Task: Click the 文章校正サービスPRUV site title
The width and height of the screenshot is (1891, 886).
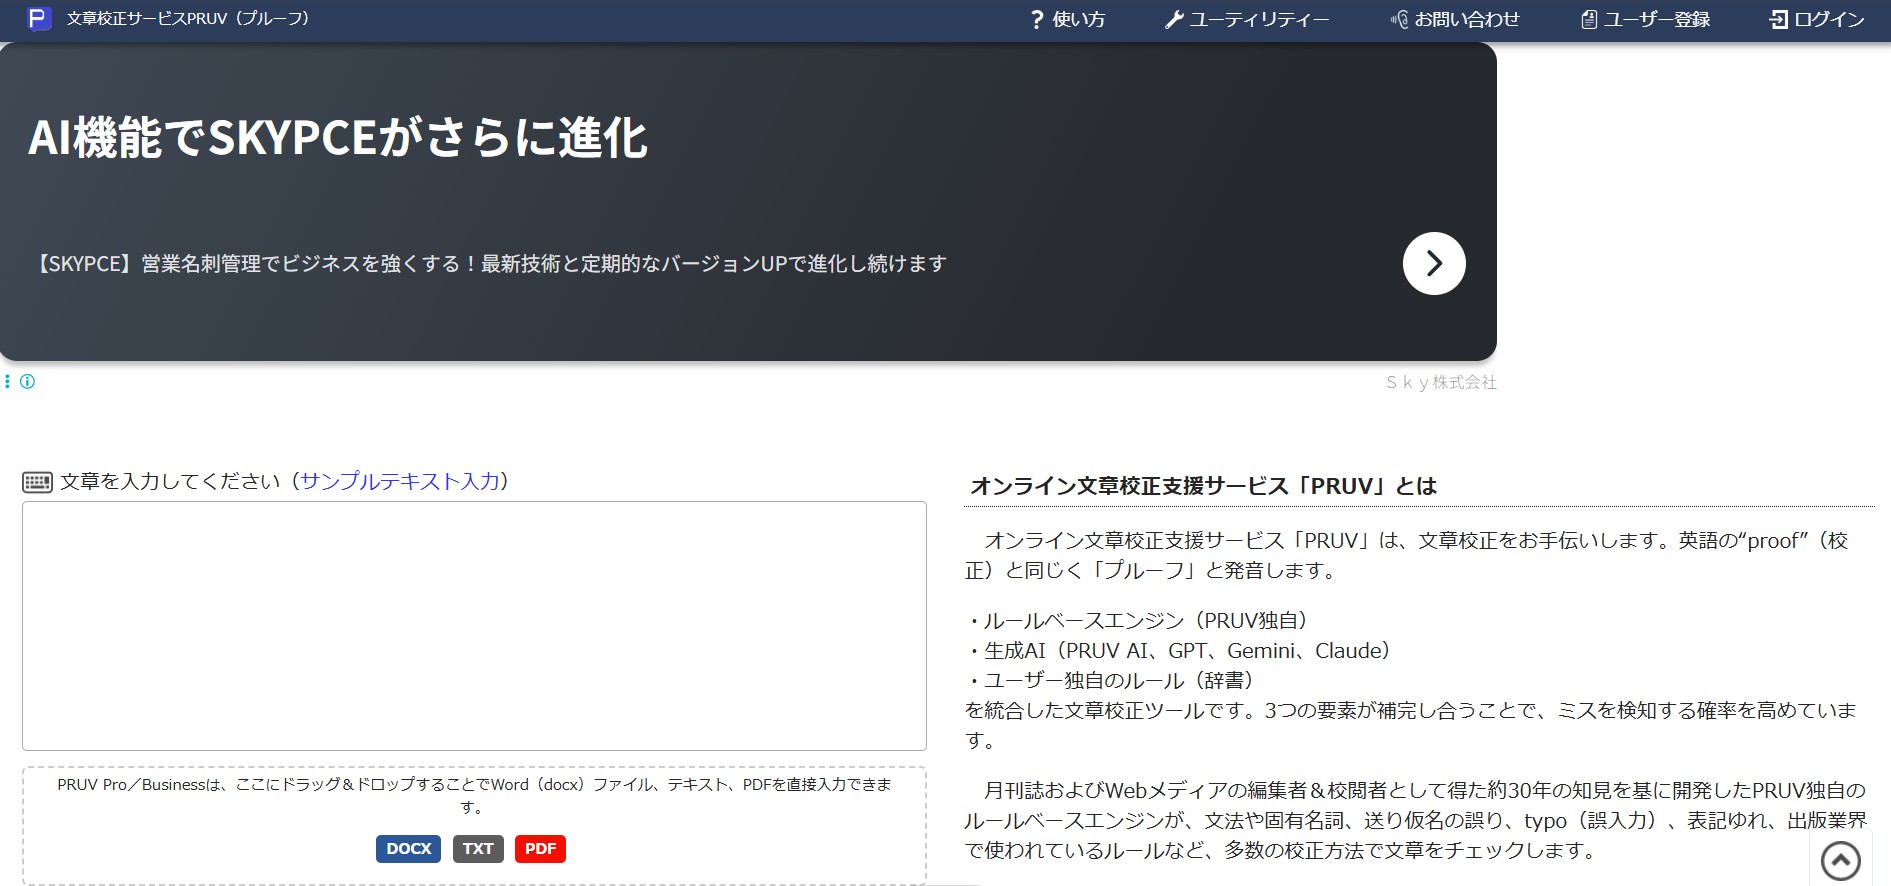Action: pyautogui.click(x=188, y=18)
